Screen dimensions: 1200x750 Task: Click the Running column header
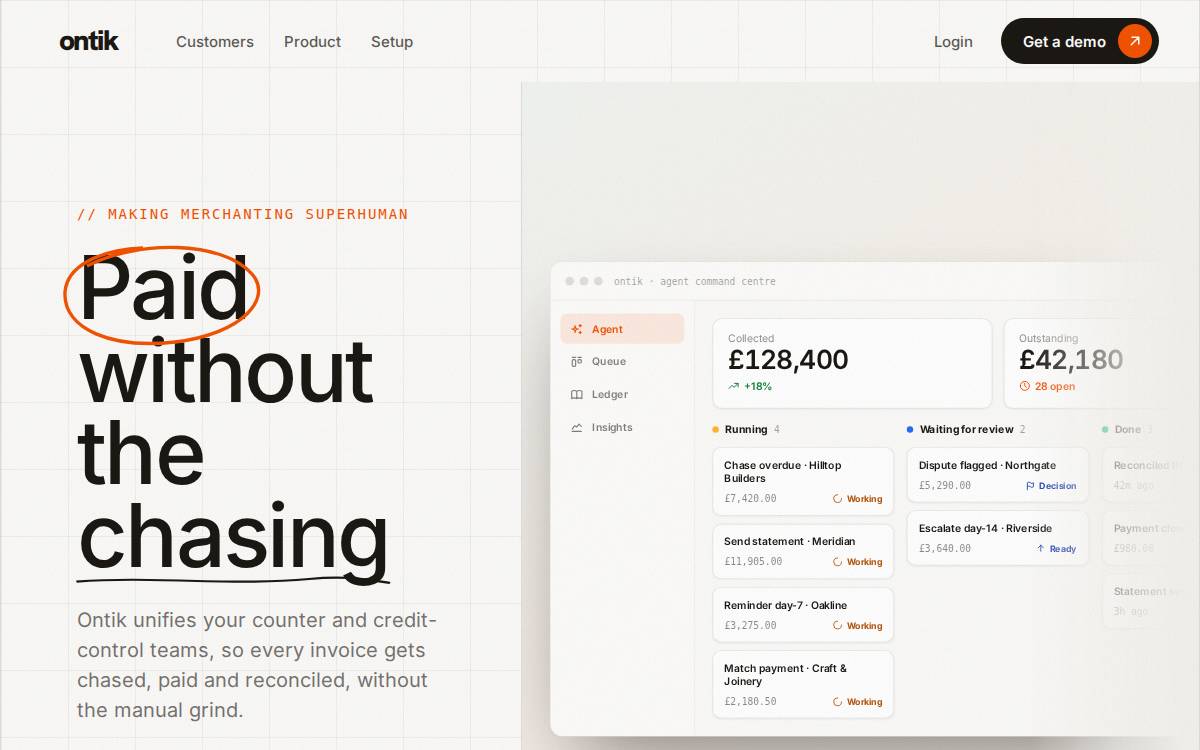point(746,429)
